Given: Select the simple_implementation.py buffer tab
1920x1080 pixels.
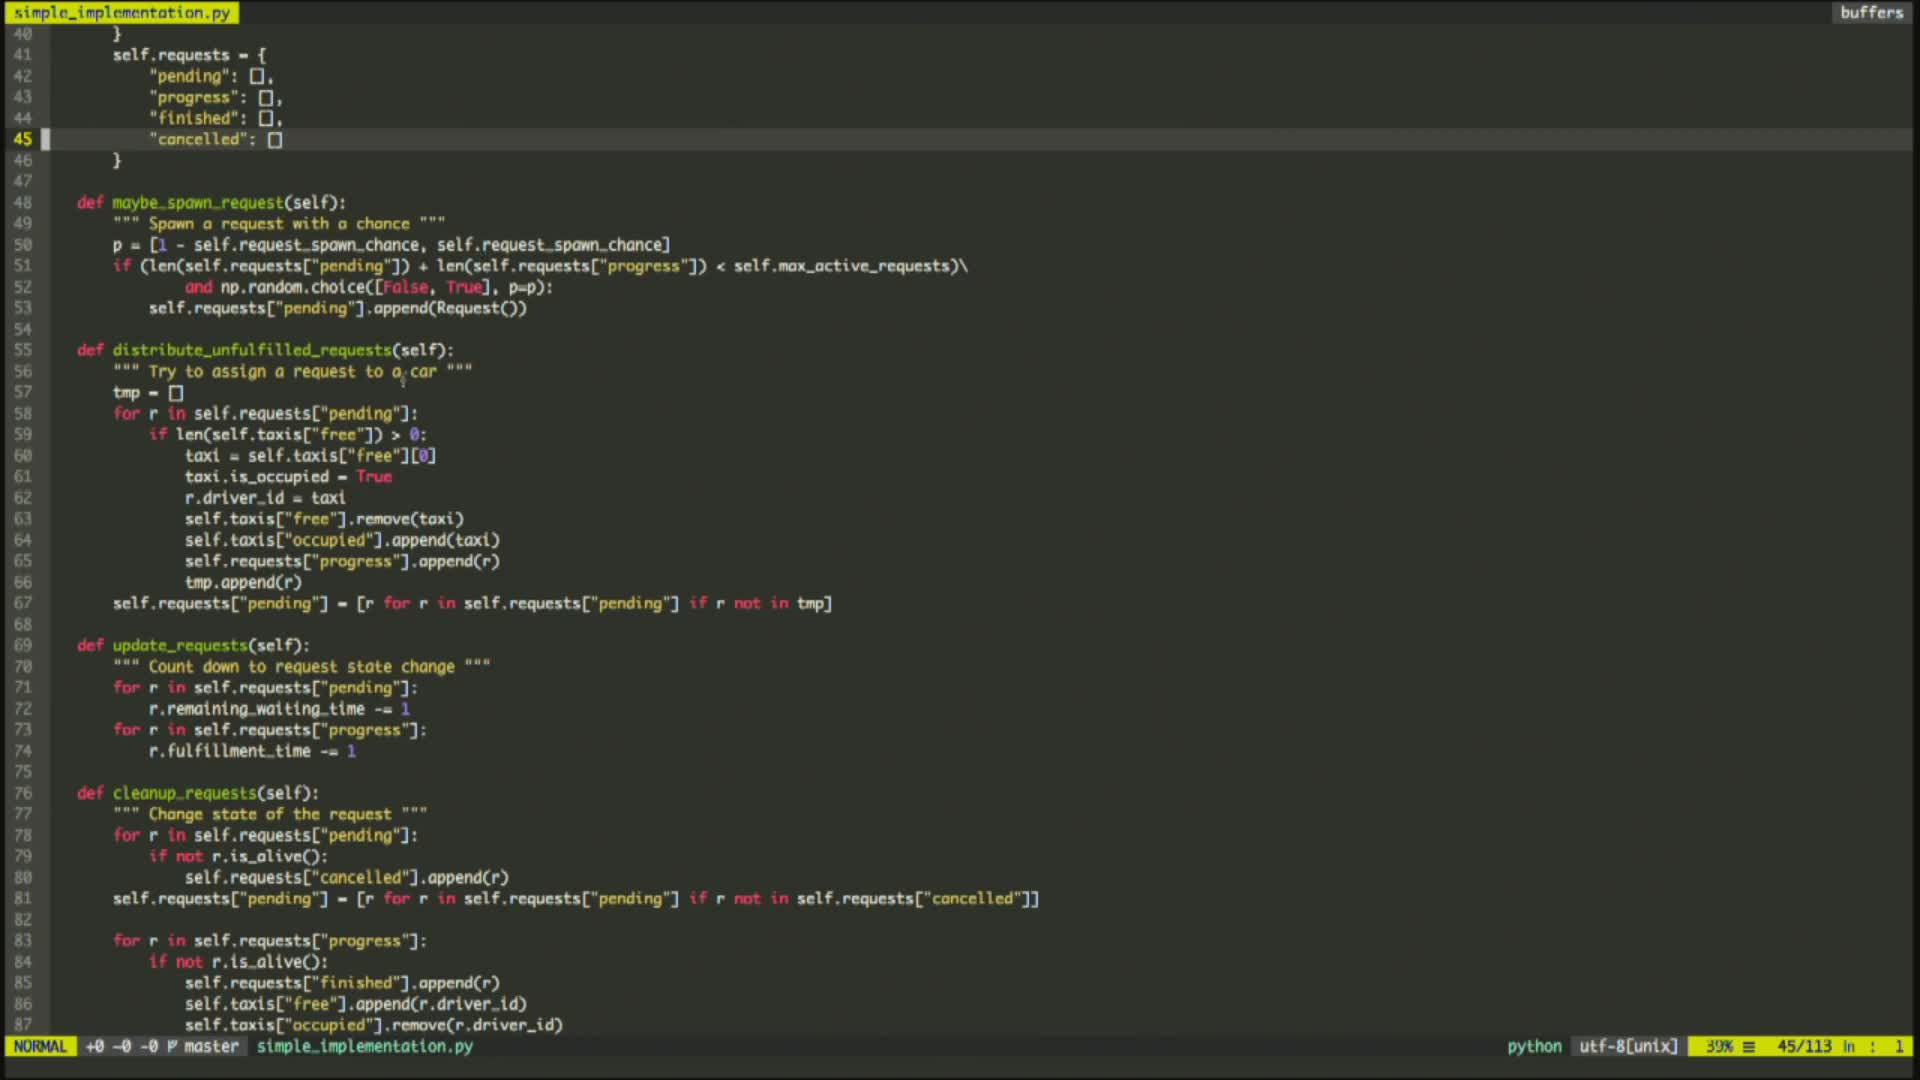Looking at the screenshot, I should (x=122, y=12).
